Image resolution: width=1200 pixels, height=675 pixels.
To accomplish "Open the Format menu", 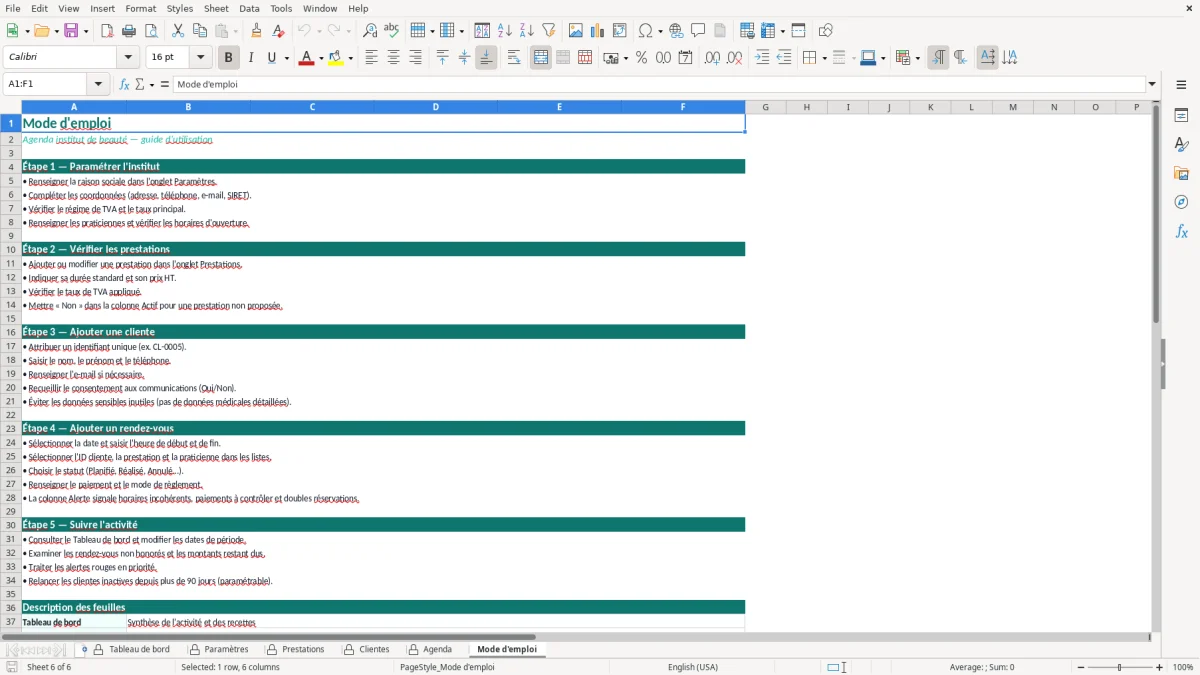I will click(x=141, y=8).
